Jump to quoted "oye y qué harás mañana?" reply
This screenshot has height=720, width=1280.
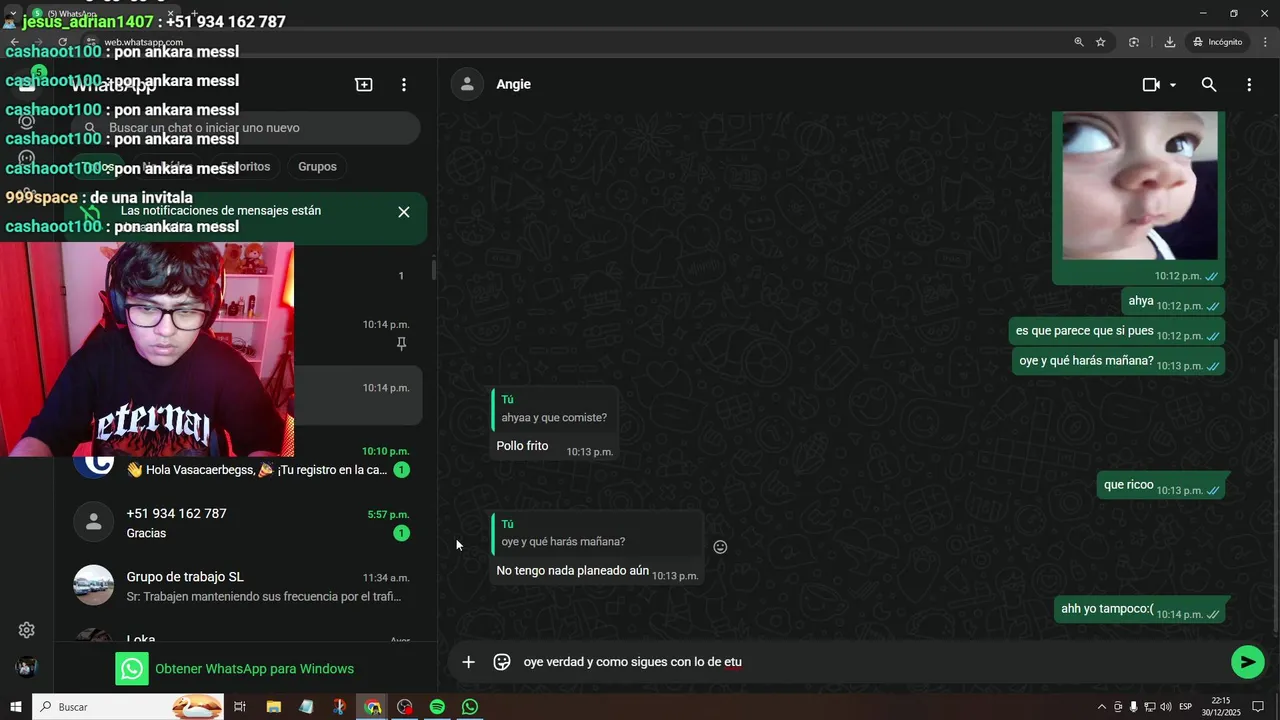(597, 533)
